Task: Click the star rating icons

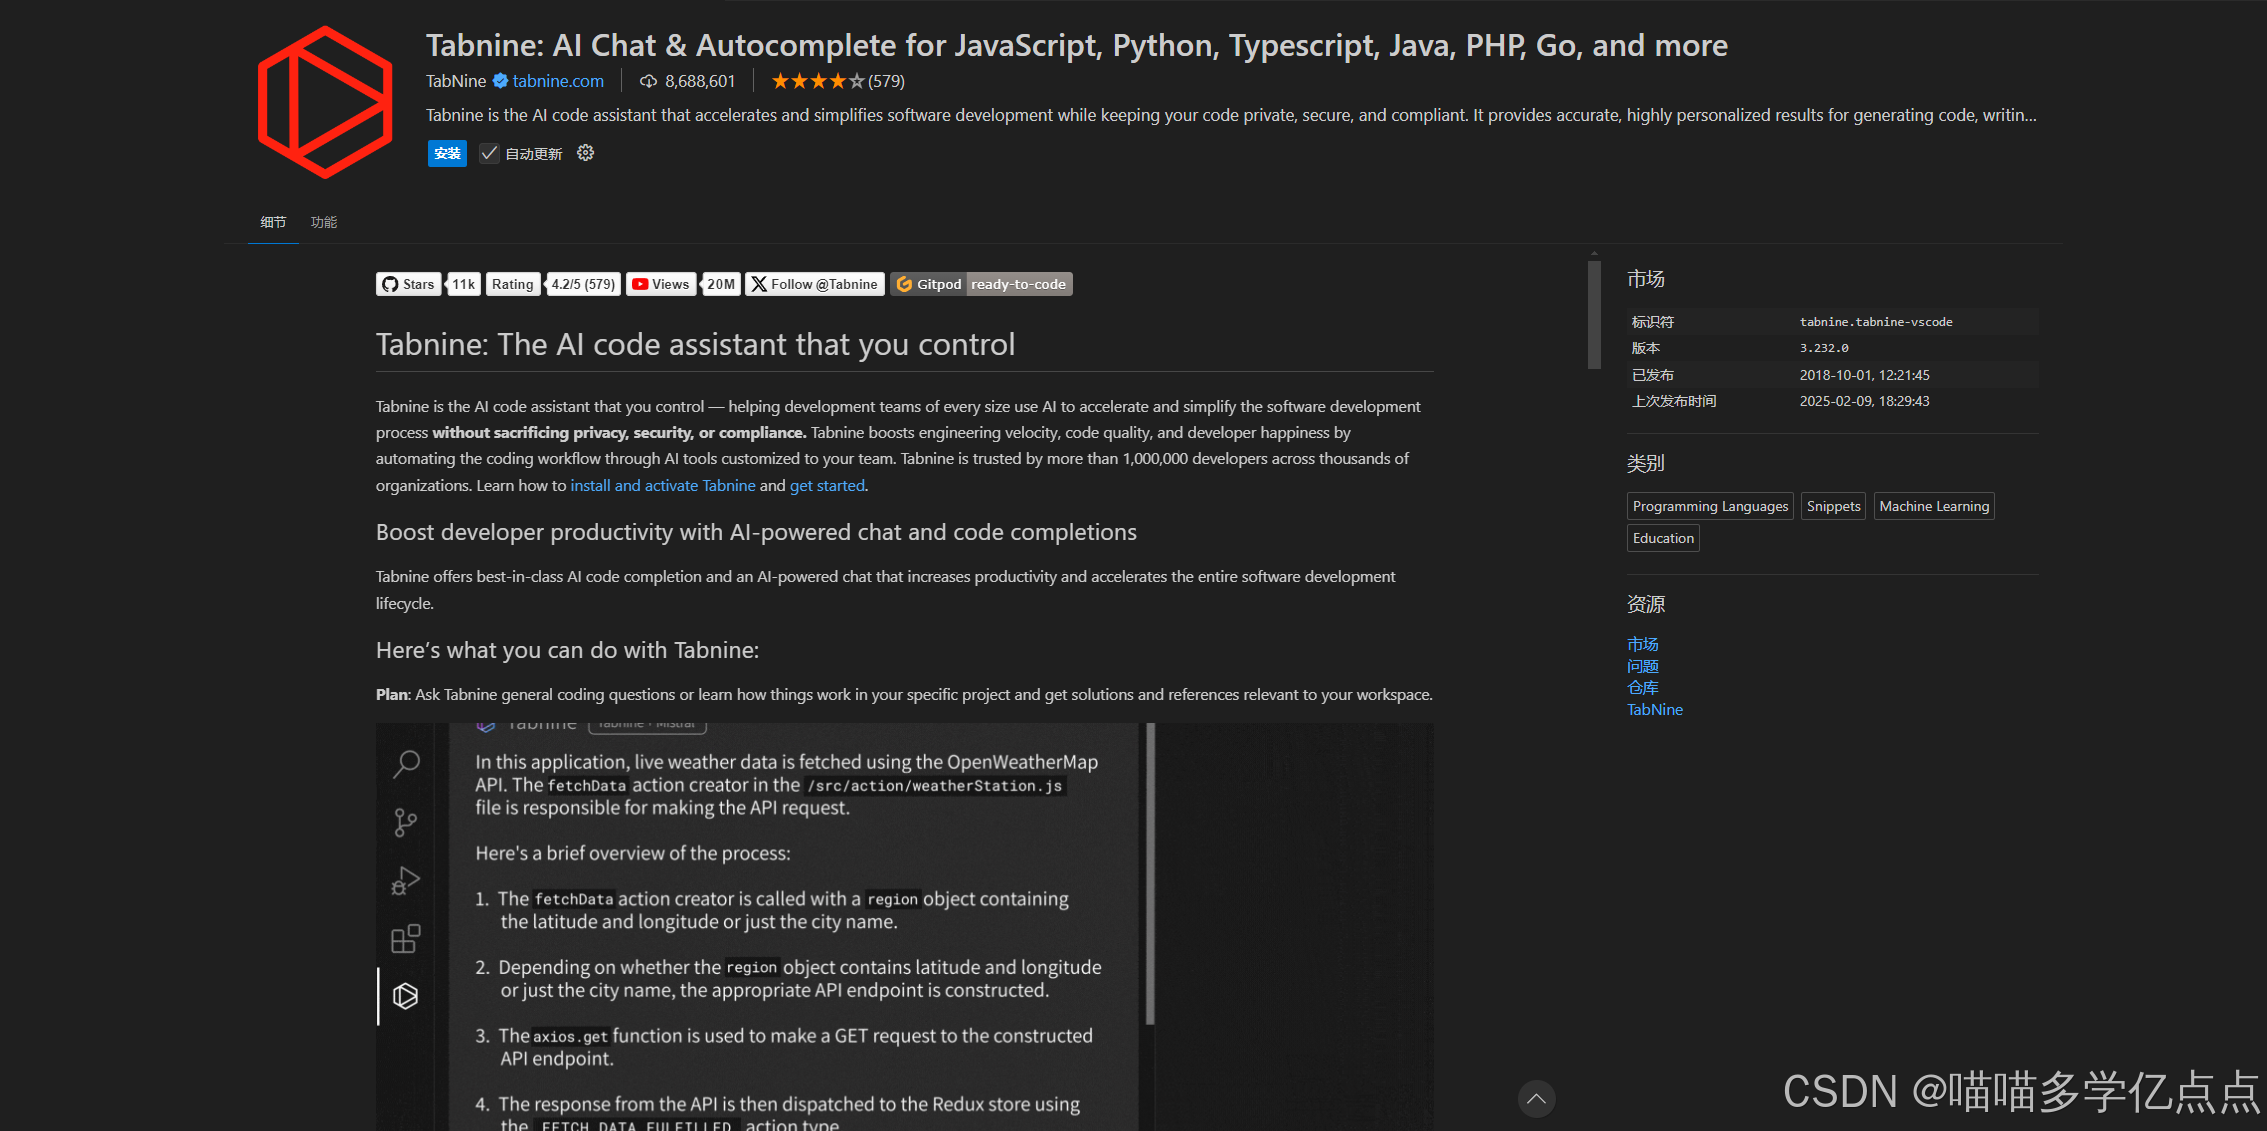Action: pos(817,81)
